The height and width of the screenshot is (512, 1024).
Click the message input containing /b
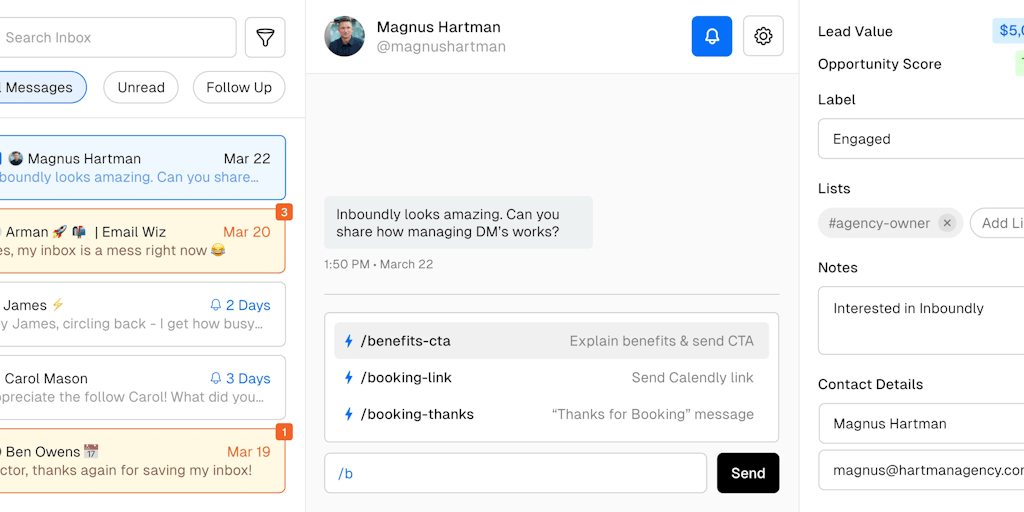tap(515, 473)
